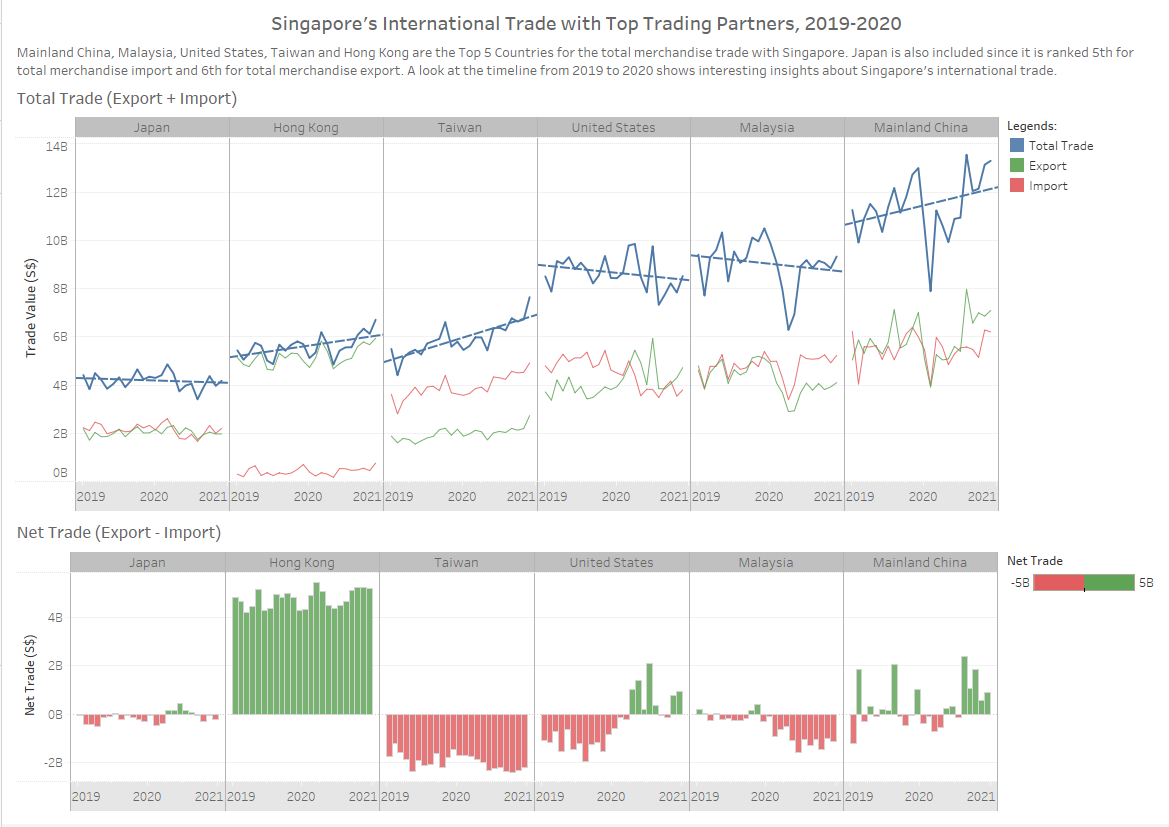Select the "Trade Value (S$)" axis label

(x=32, y=309)
